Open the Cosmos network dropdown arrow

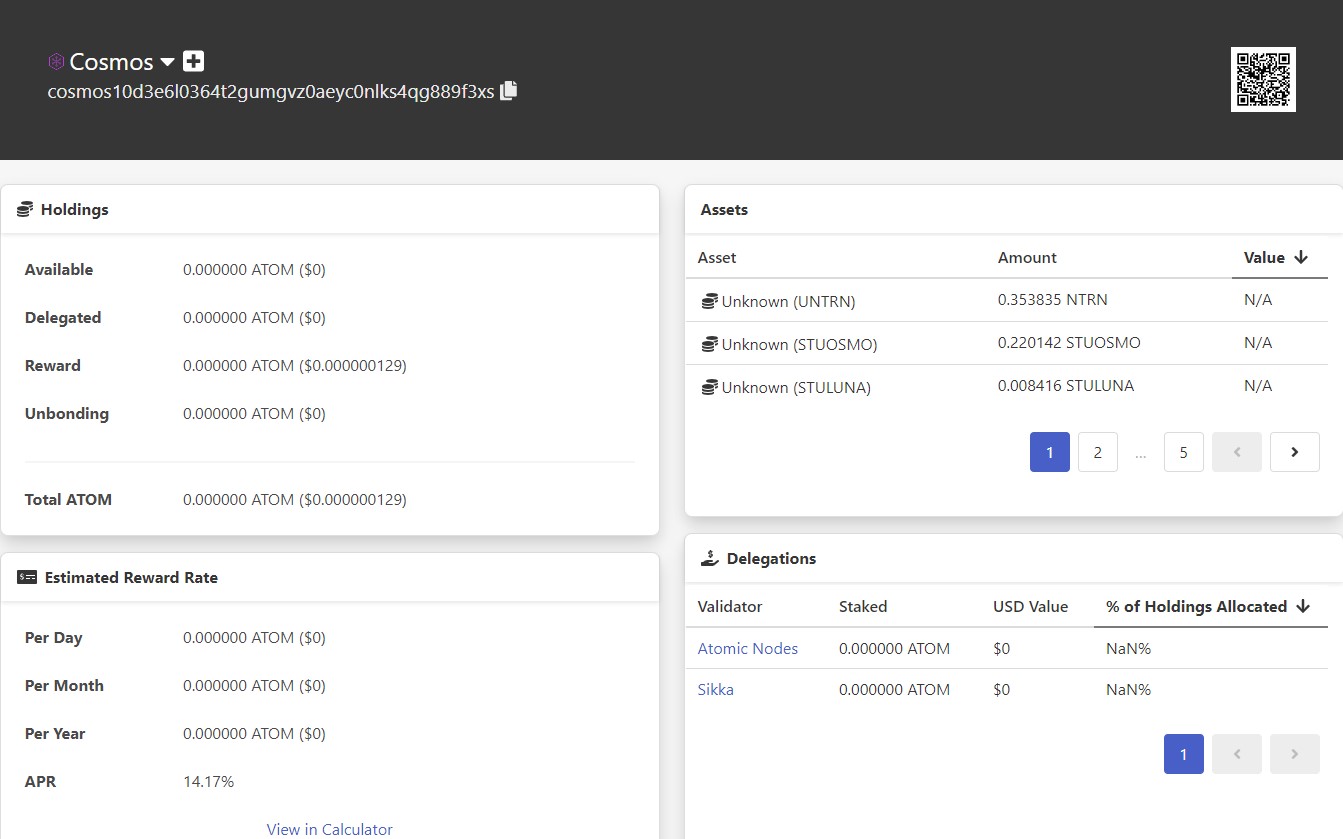point(167,62)
